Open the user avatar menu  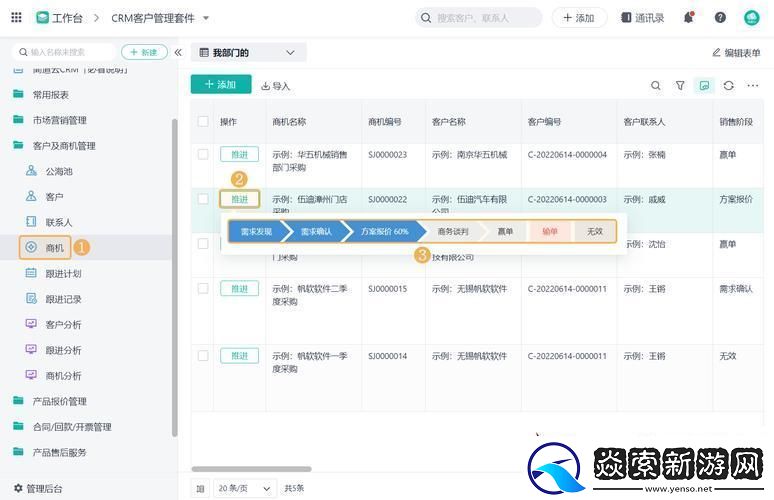click(751, 18)
